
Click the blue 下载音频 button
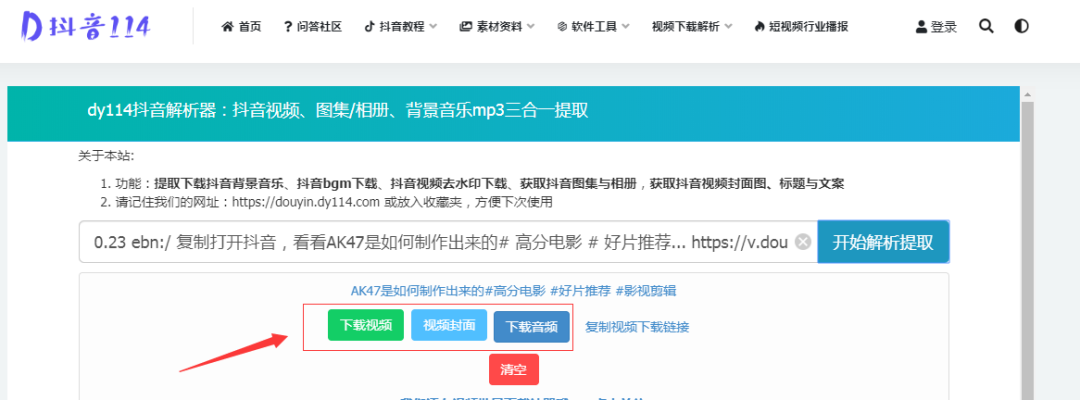point(532,326)
